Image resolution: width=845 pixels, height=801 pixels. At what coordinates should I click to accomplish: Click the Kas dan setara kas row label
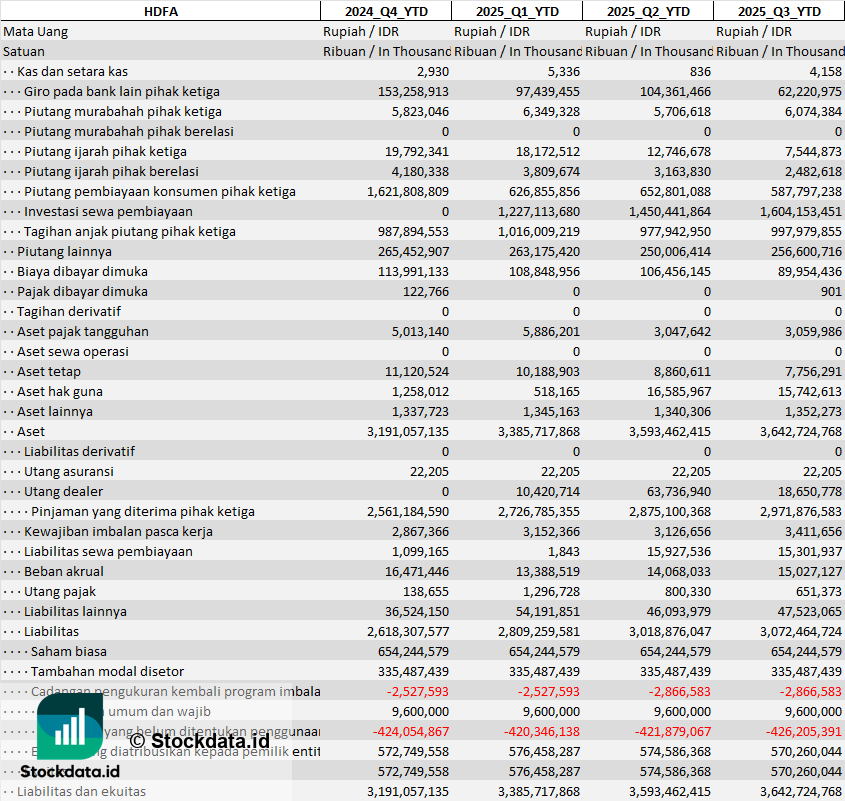point(72,71)
